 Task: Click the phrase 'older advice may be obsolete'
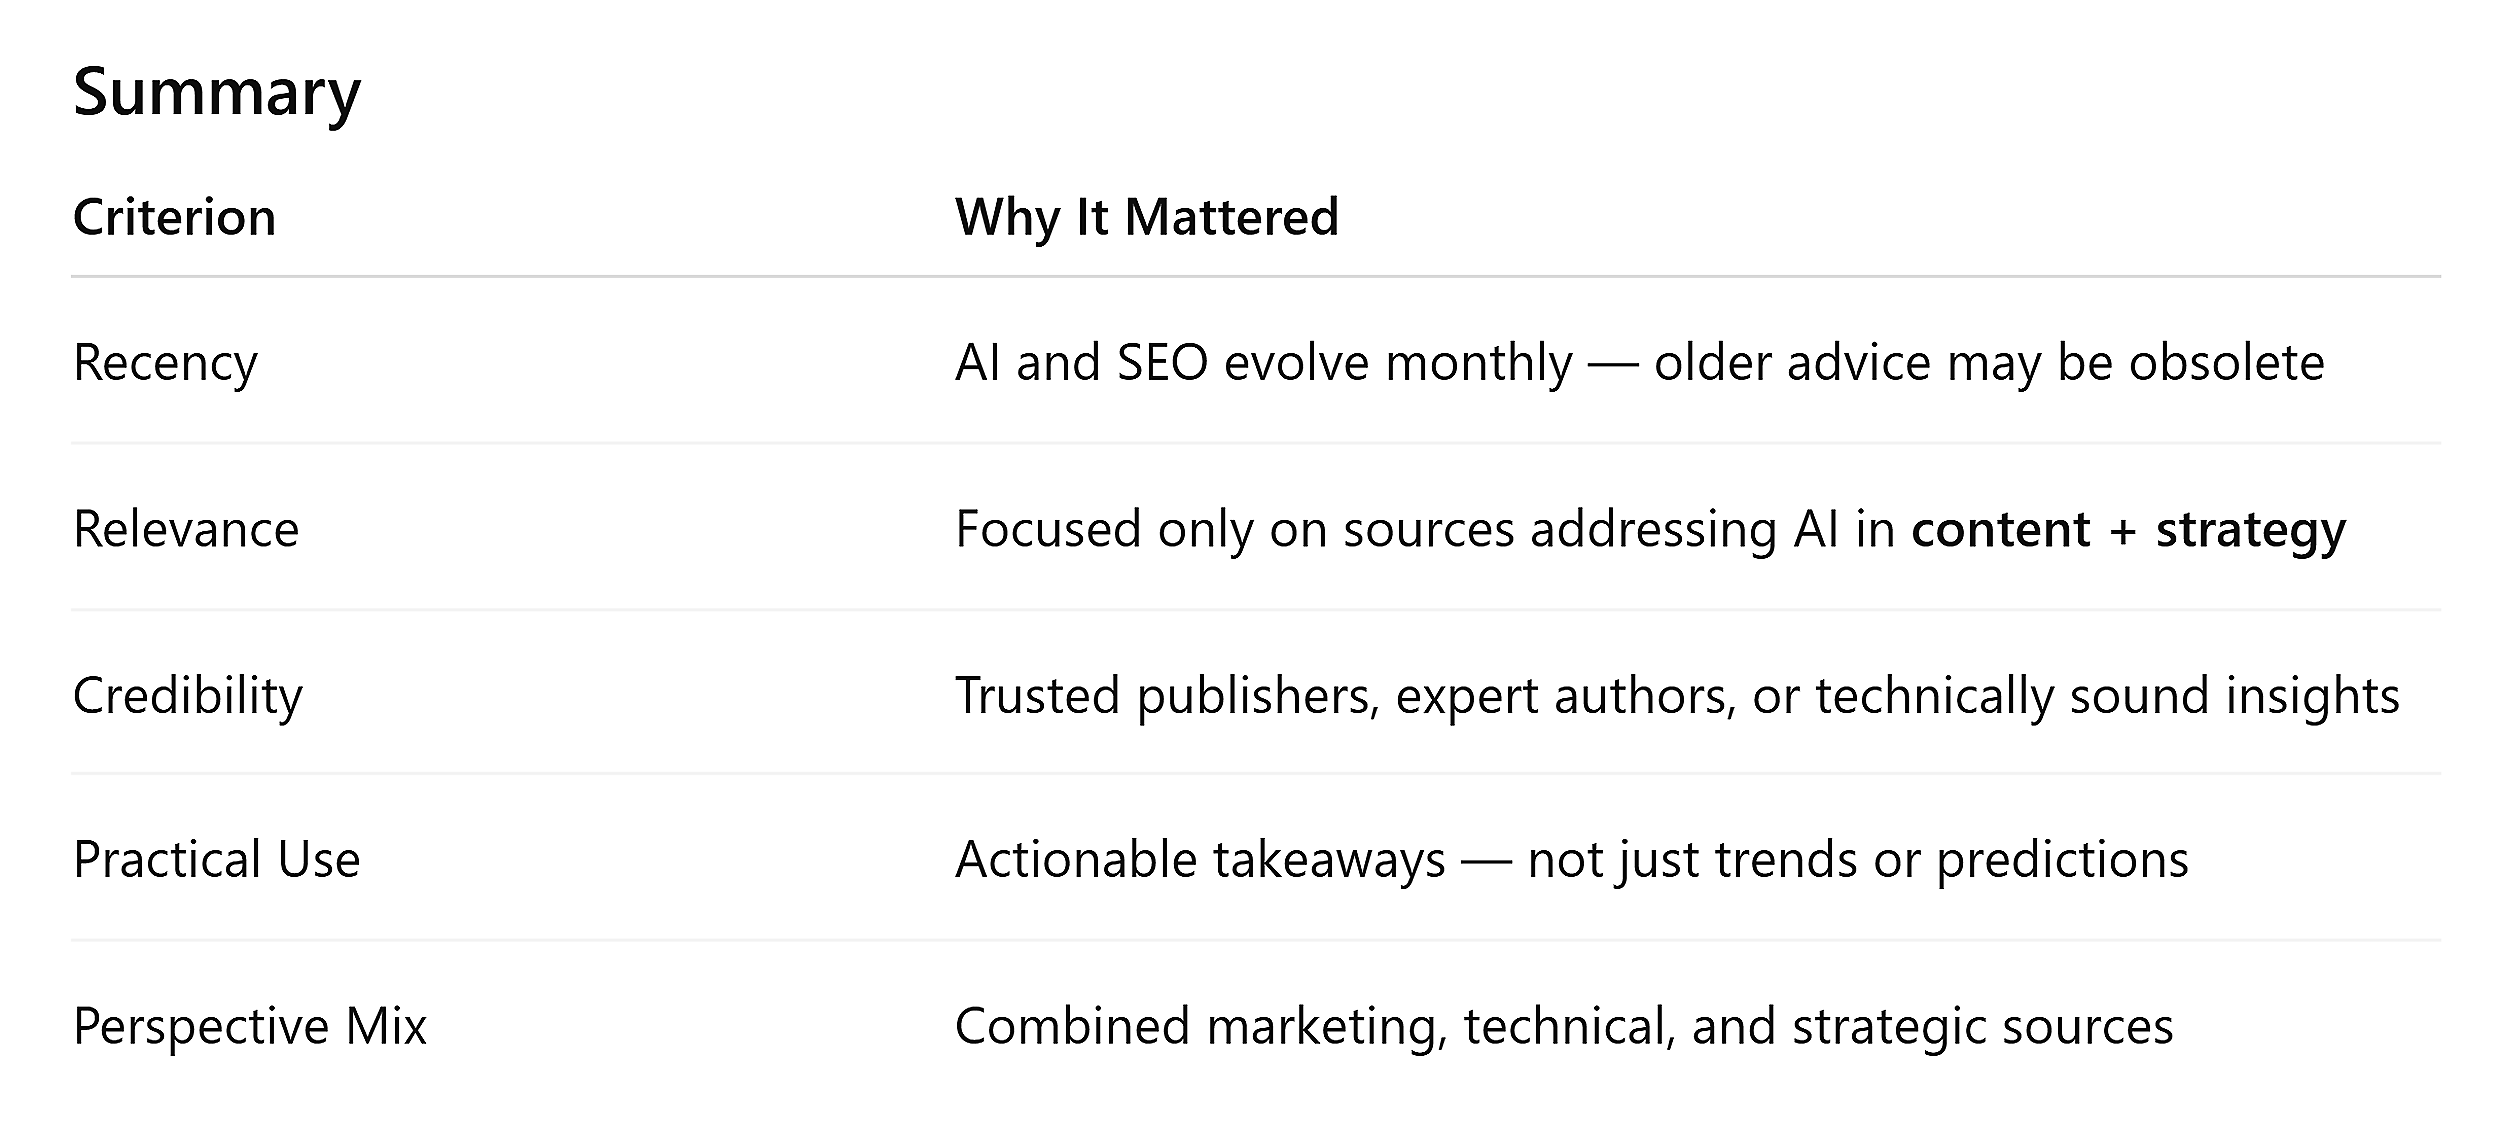1988,362
